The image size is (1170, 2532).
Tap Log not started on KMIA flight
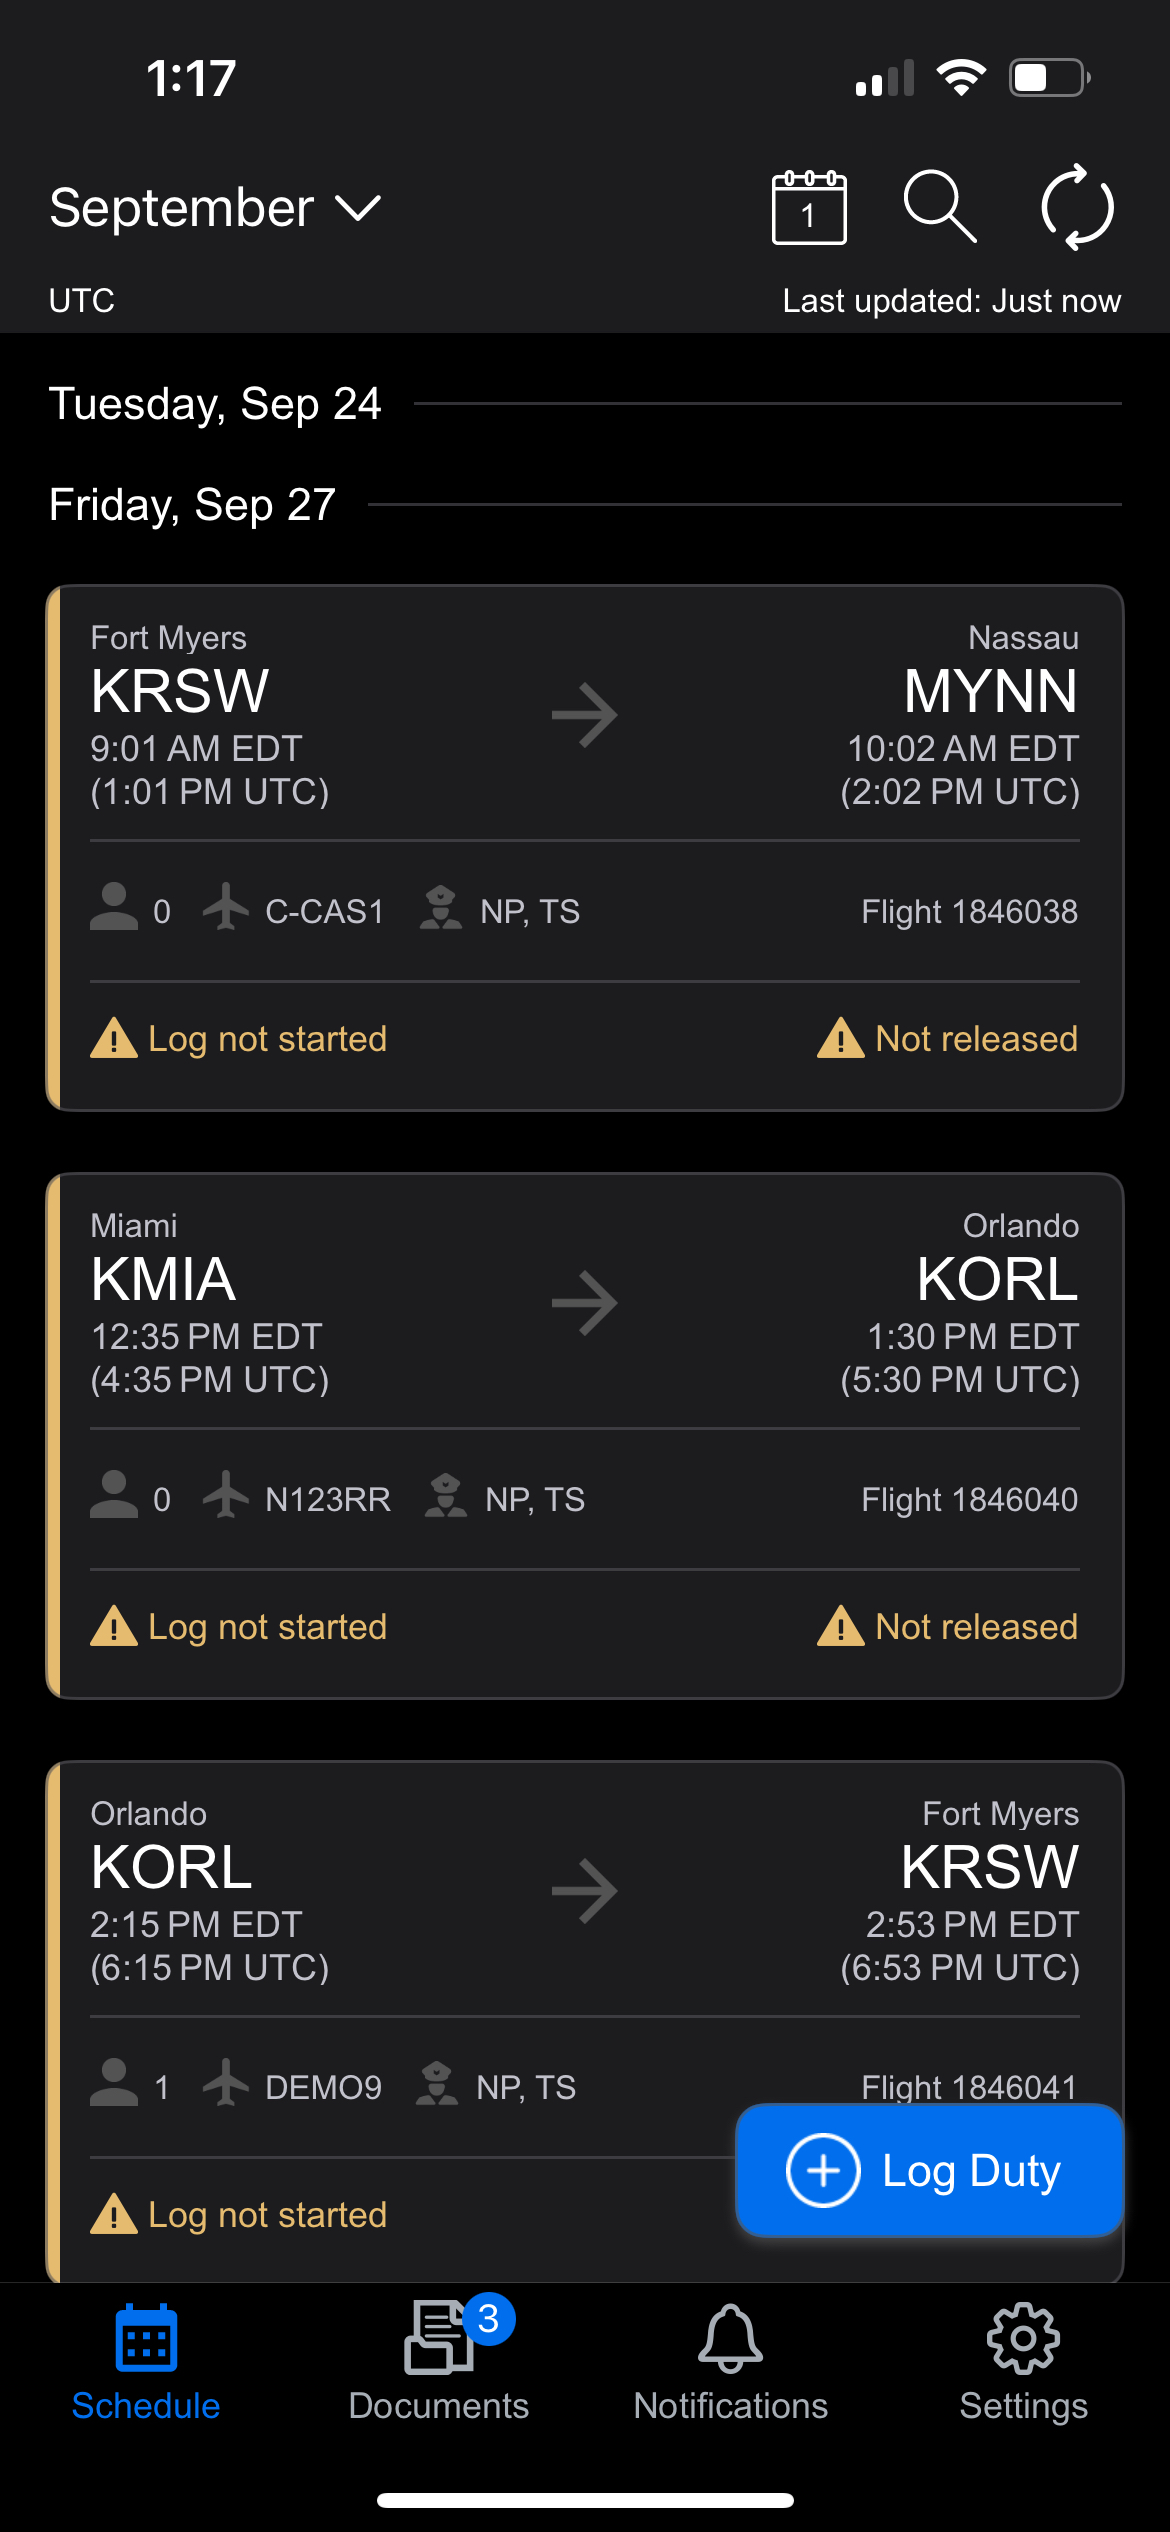pyautogui.click(x=267, y=1627)
